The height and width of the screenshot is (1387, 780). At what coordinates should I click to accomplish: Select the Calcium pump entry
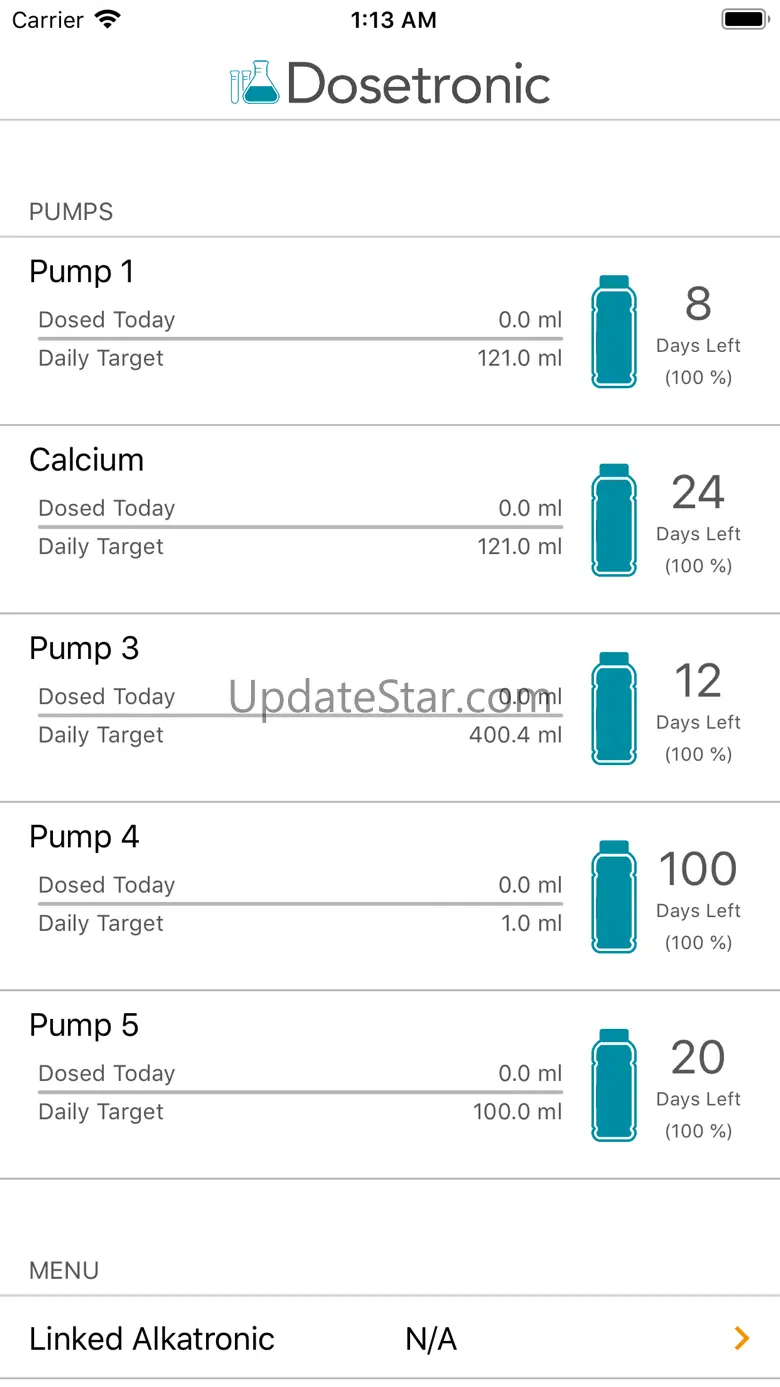click(x=87, y=460)
